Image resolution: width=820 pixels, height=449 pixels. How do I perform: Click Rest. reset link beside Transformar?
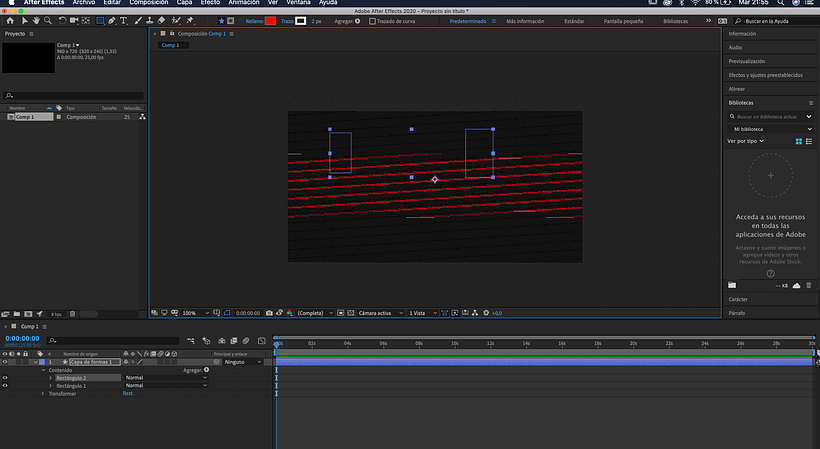coord(128,394)
